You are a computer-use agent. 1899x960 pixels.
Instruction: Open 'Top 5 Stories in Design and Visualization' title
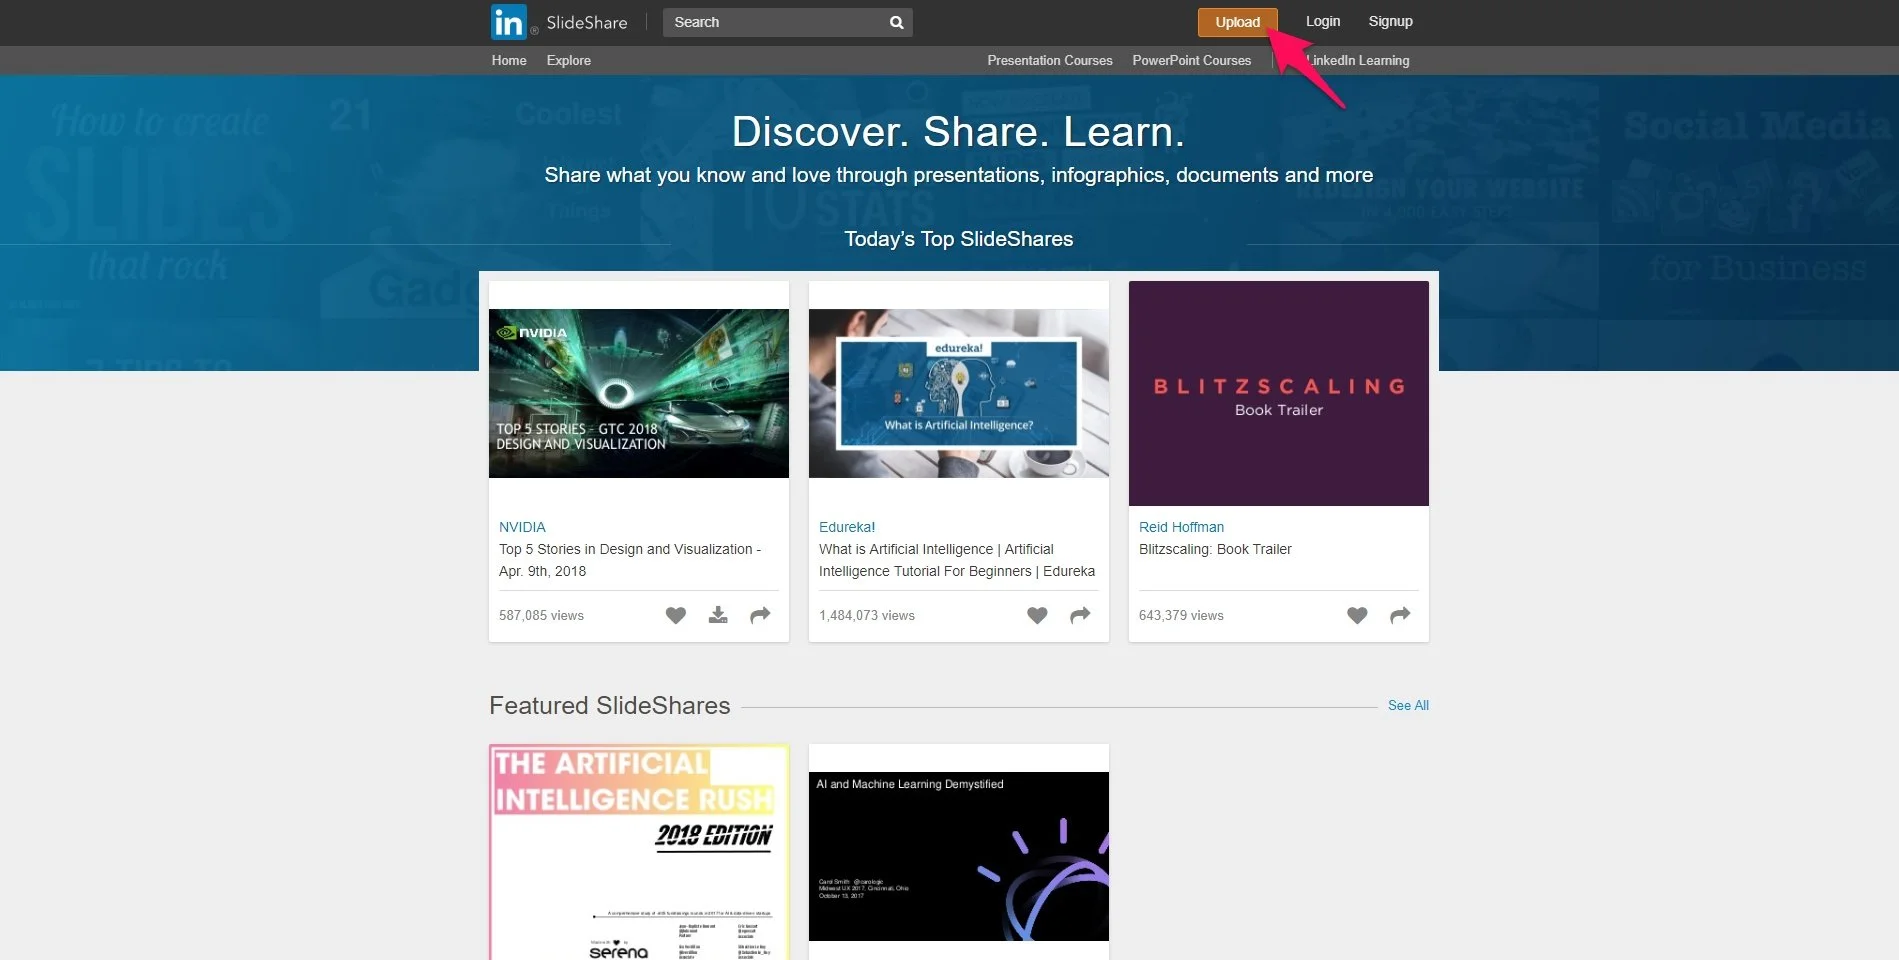click(x=630, y=560)
